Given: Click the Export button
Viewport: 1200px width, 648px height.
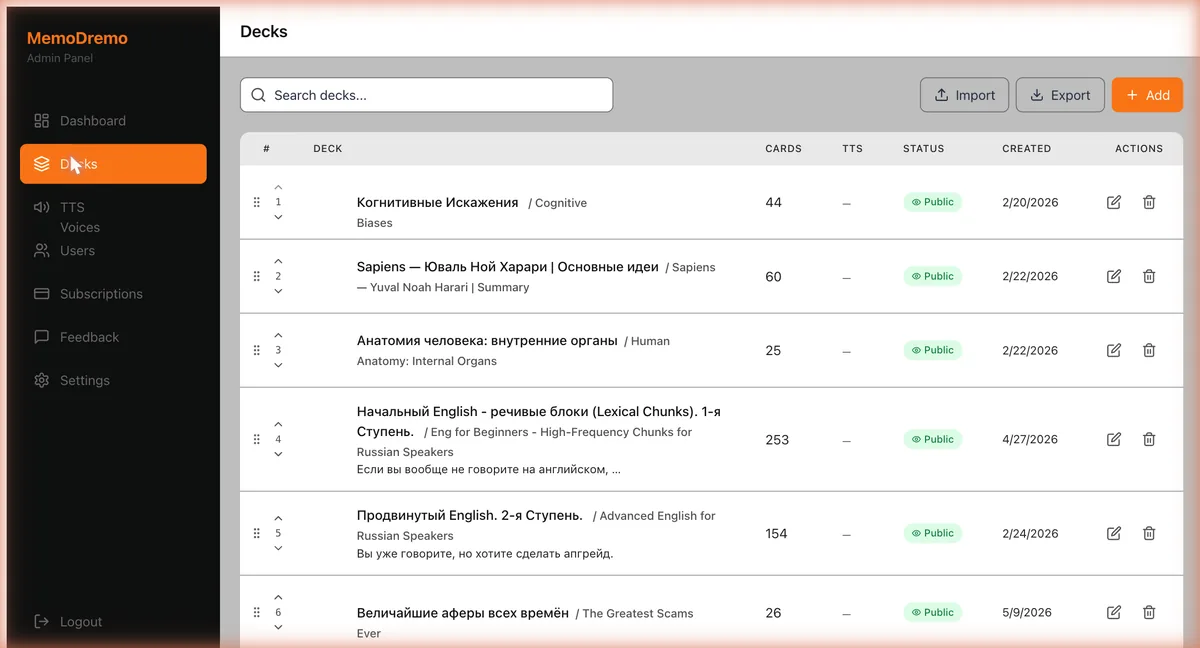Looking at the screenshot, I should [1060, 95].
